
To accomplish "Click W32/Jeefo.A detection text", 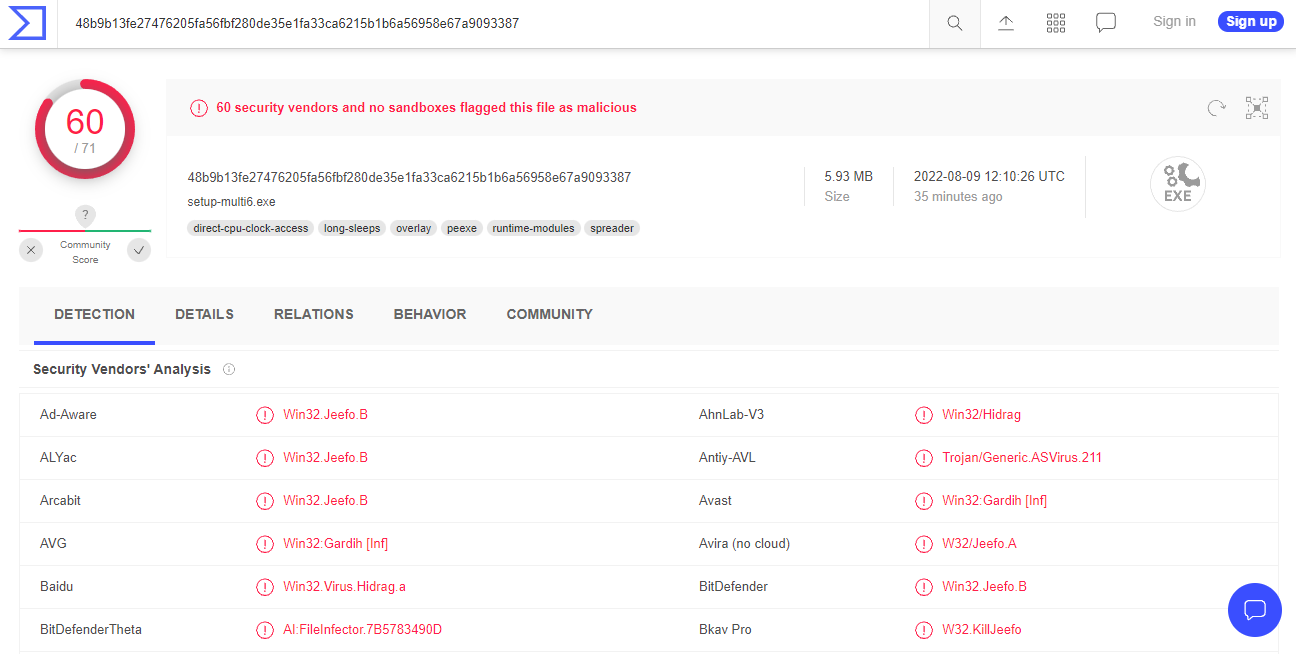I will pyautogui.click(x=979, y=543).
